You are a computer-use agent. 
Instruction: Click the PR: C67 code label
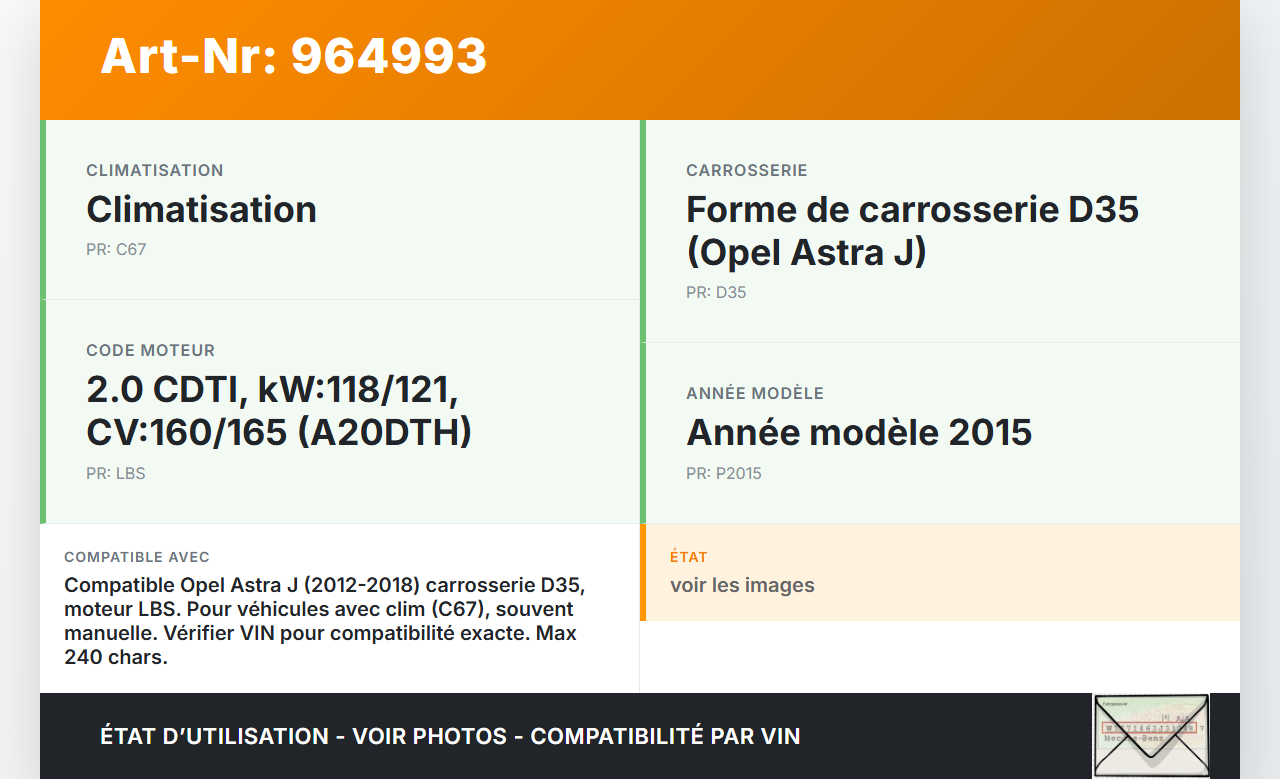115,249
